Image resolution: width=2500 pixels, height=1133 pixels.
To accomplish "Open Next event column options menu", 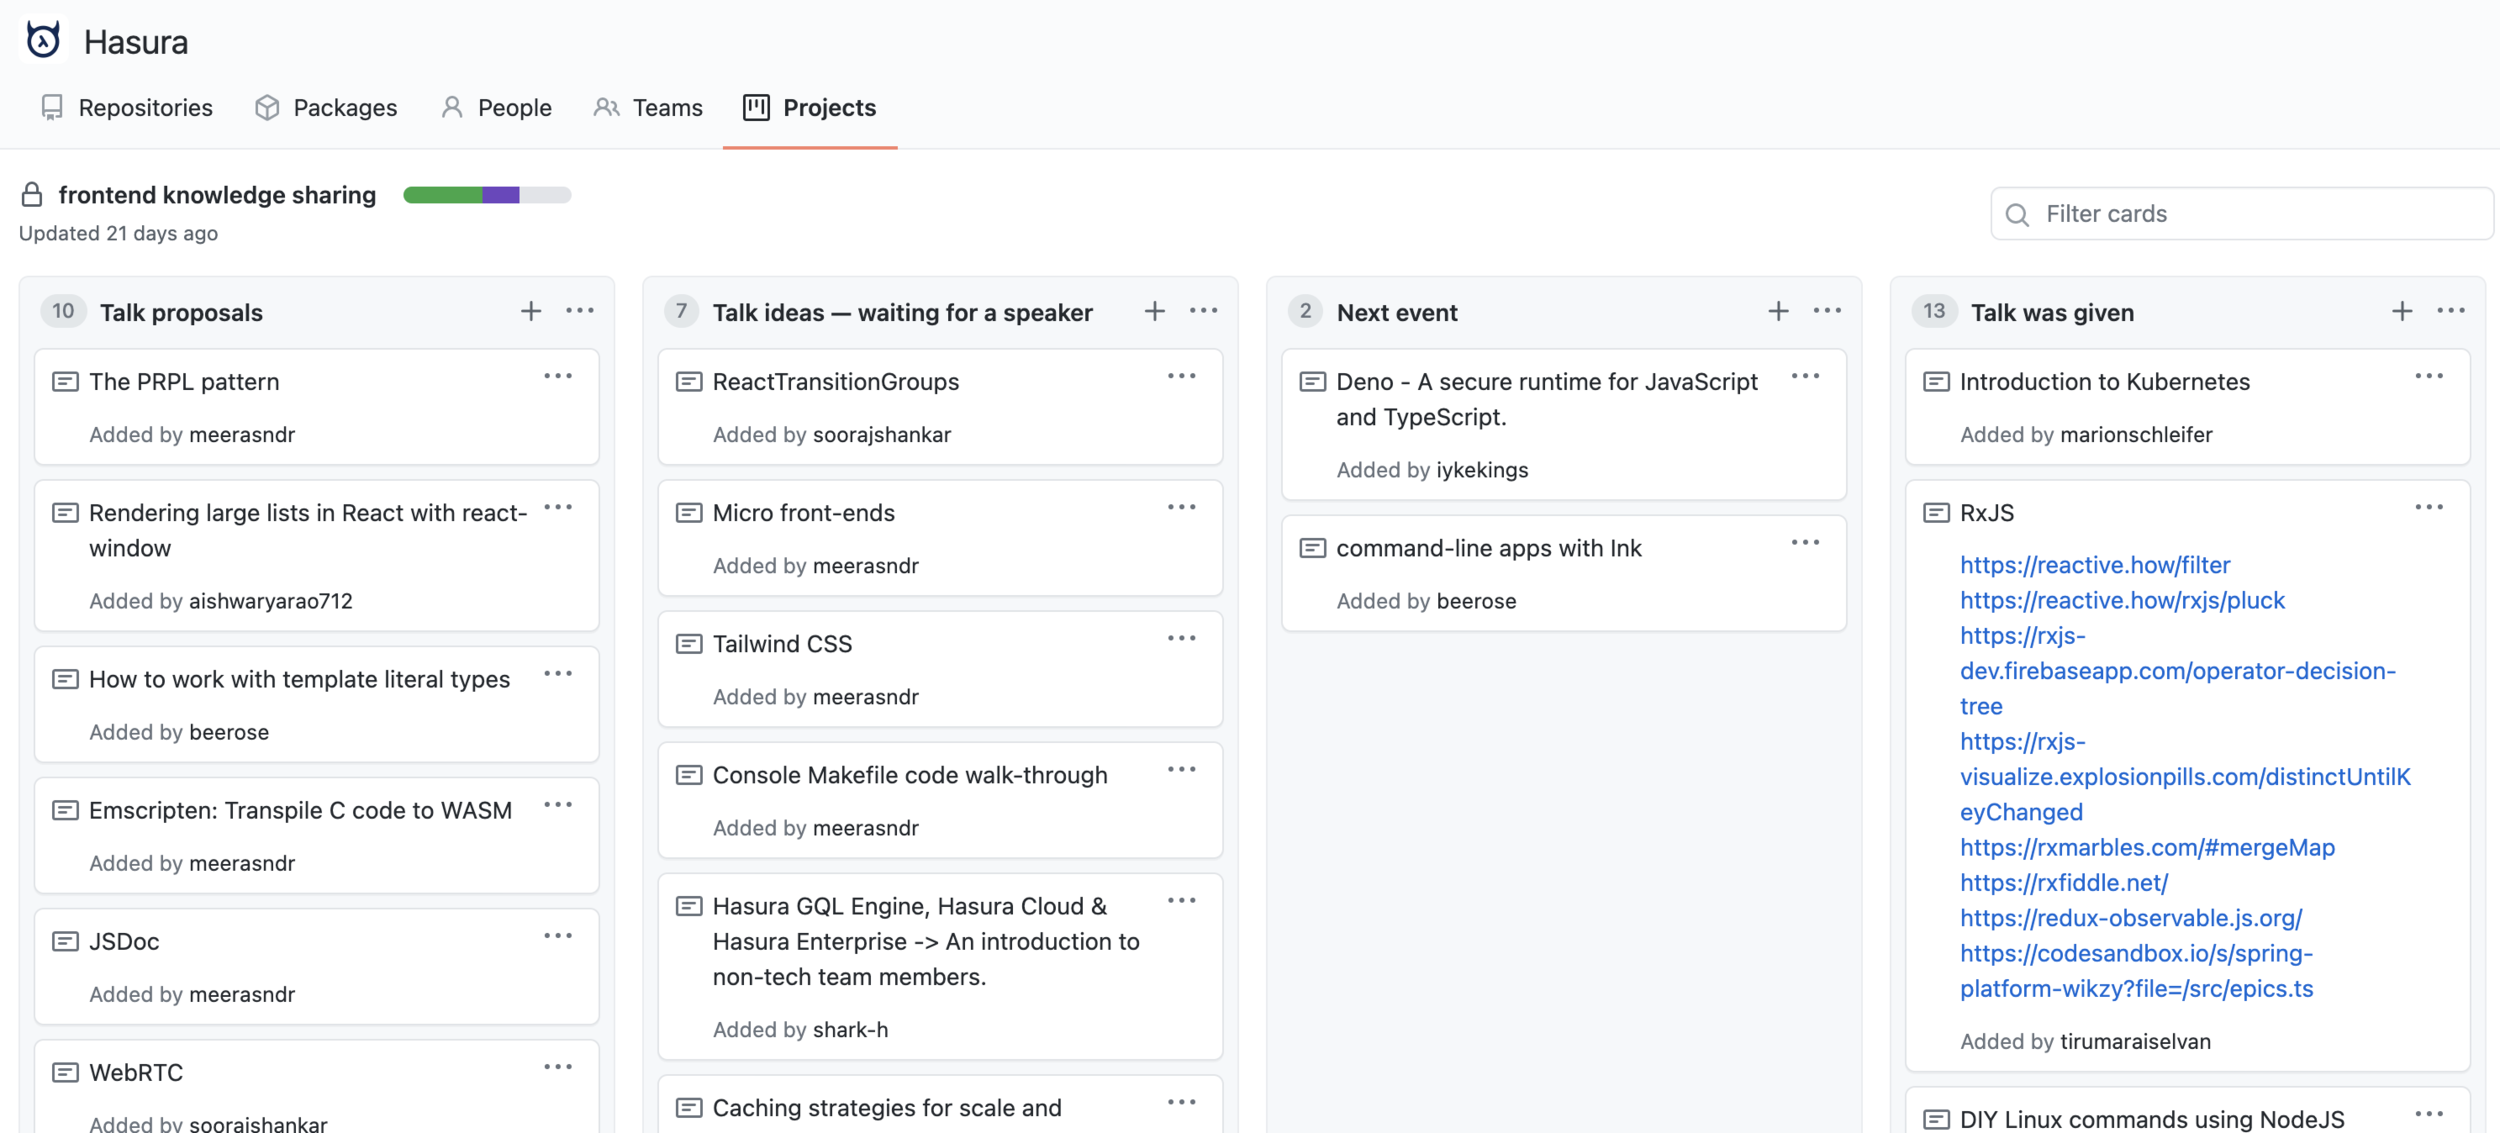I will tap(1827, 311).
